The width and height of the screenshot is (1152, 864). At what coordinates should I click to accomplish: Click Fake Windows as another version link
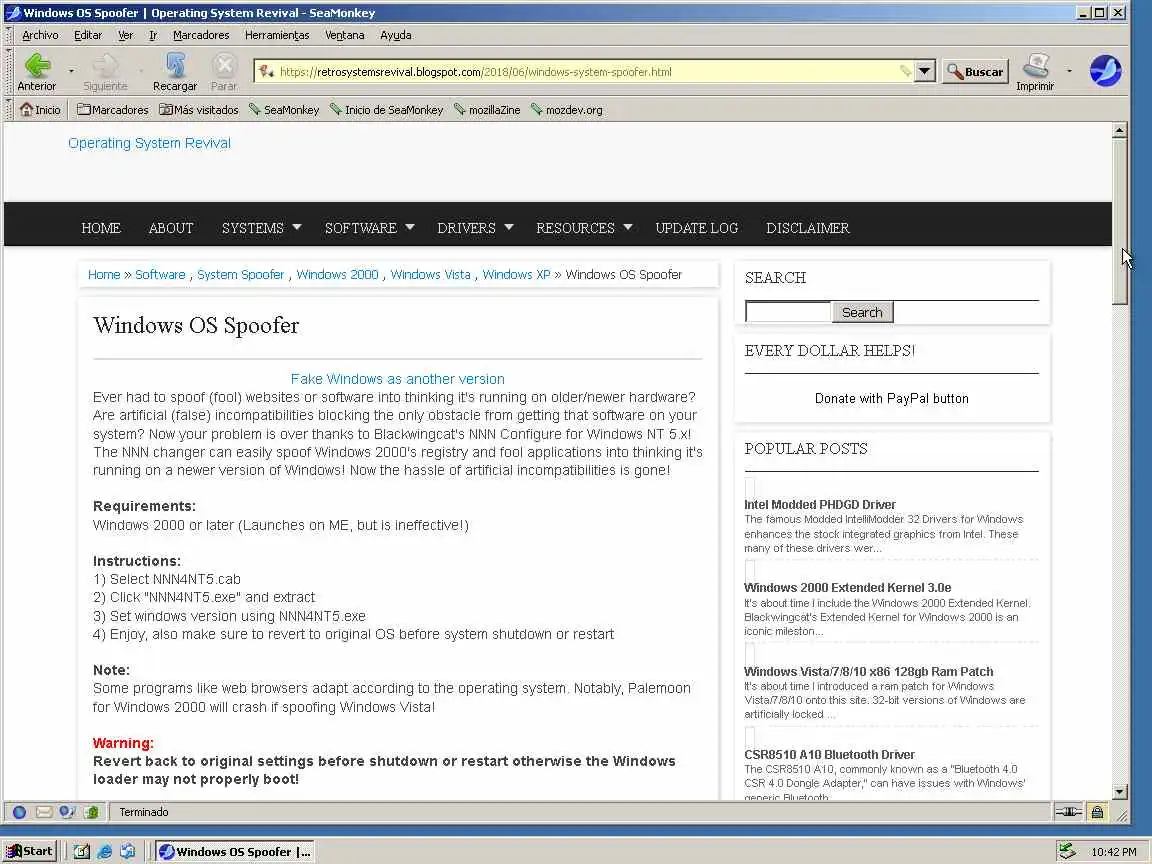(x=397, y=379)
